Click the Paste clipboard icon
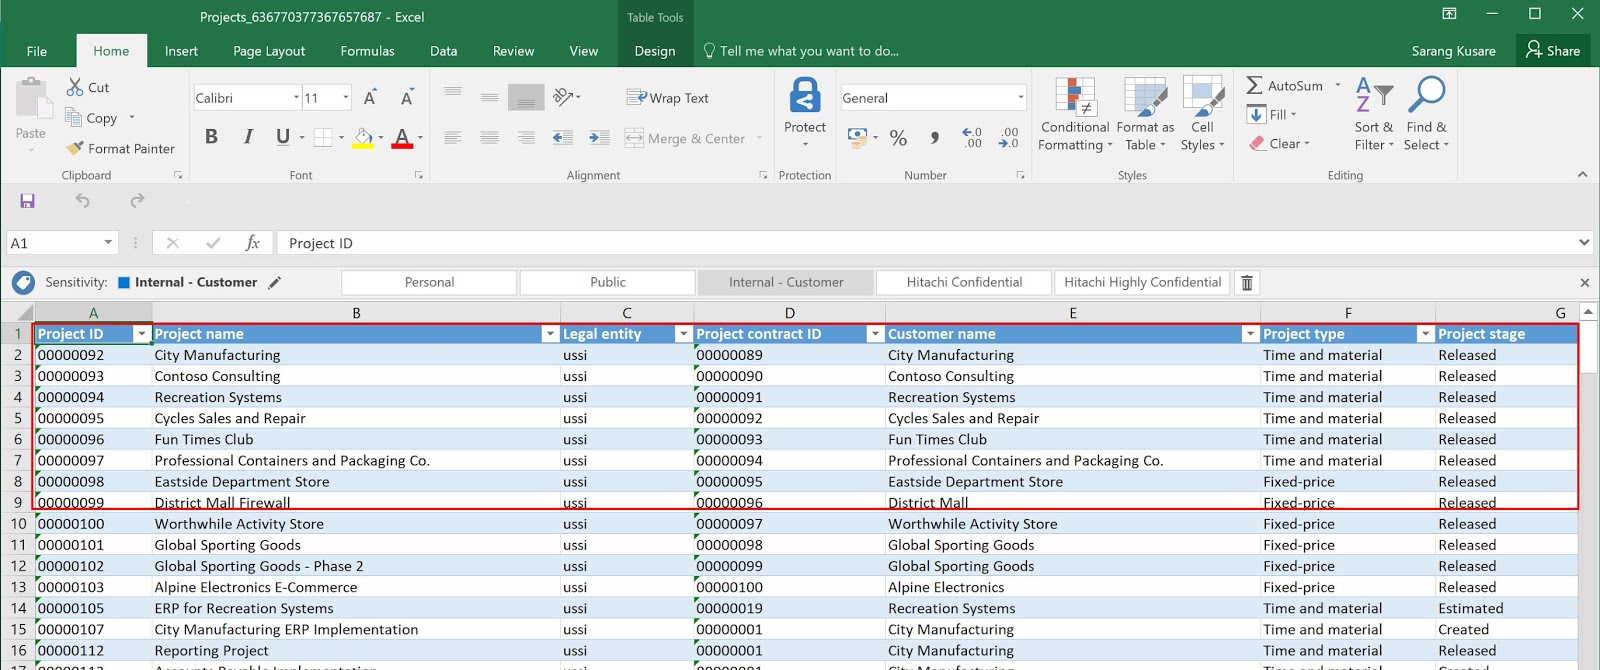The height and width of the screenshot is (670, 1600). (32, 99)
